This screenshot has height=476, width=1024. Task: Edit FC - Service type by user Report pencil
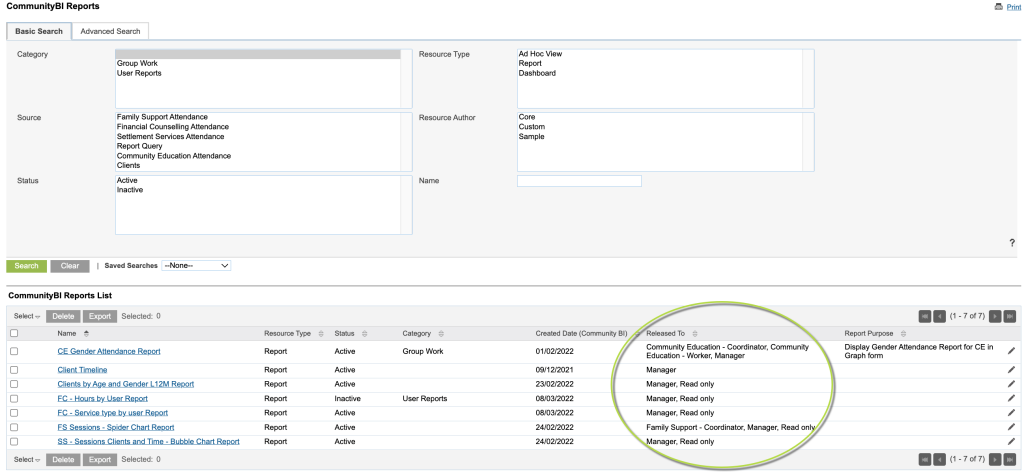point(1012,413)
